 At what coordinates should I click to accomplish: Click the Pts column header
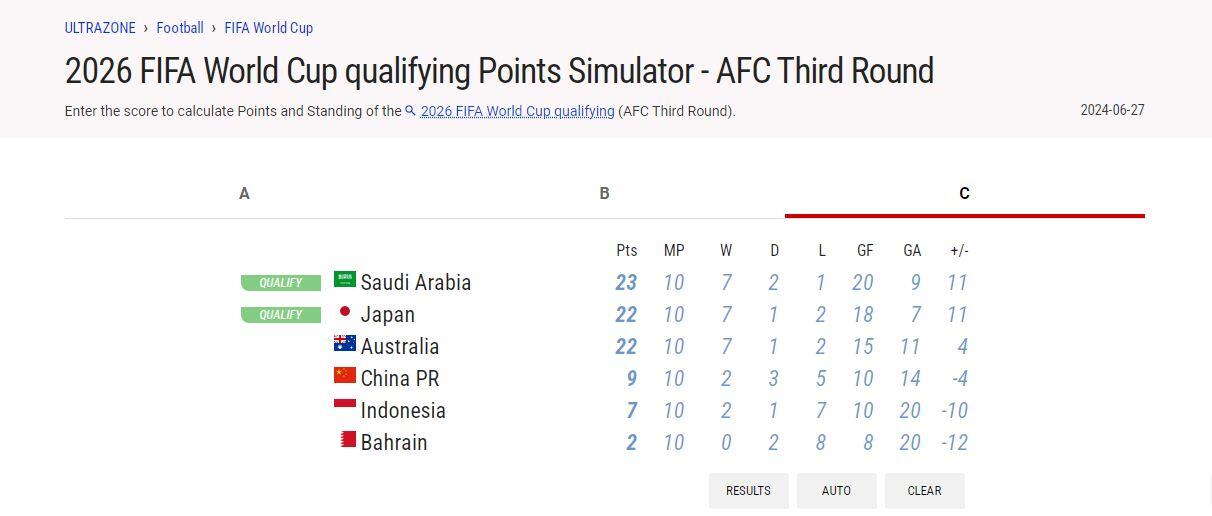[x=627, y=251]
